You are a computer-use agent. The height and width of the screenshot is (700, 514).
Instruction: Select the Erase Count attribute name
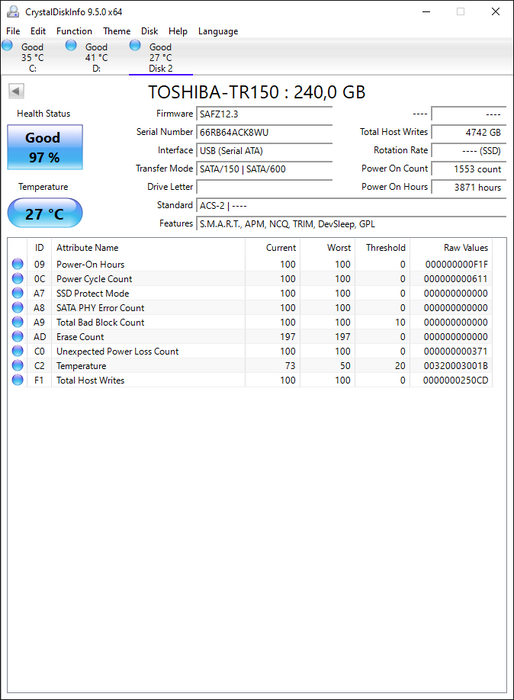coord(80,337)
